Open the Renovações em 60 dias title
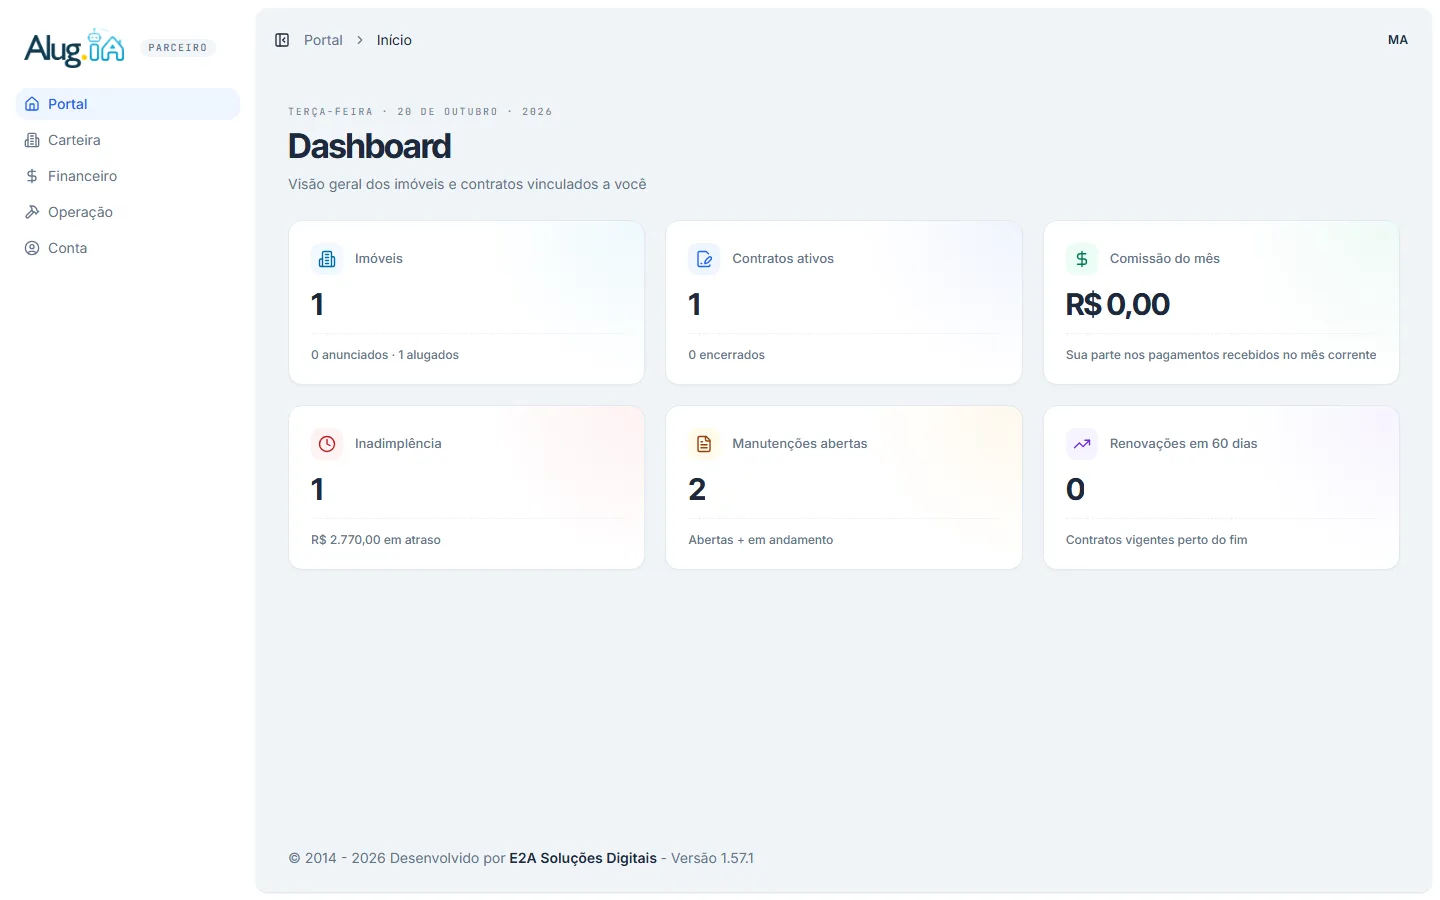 (1184, 444)
